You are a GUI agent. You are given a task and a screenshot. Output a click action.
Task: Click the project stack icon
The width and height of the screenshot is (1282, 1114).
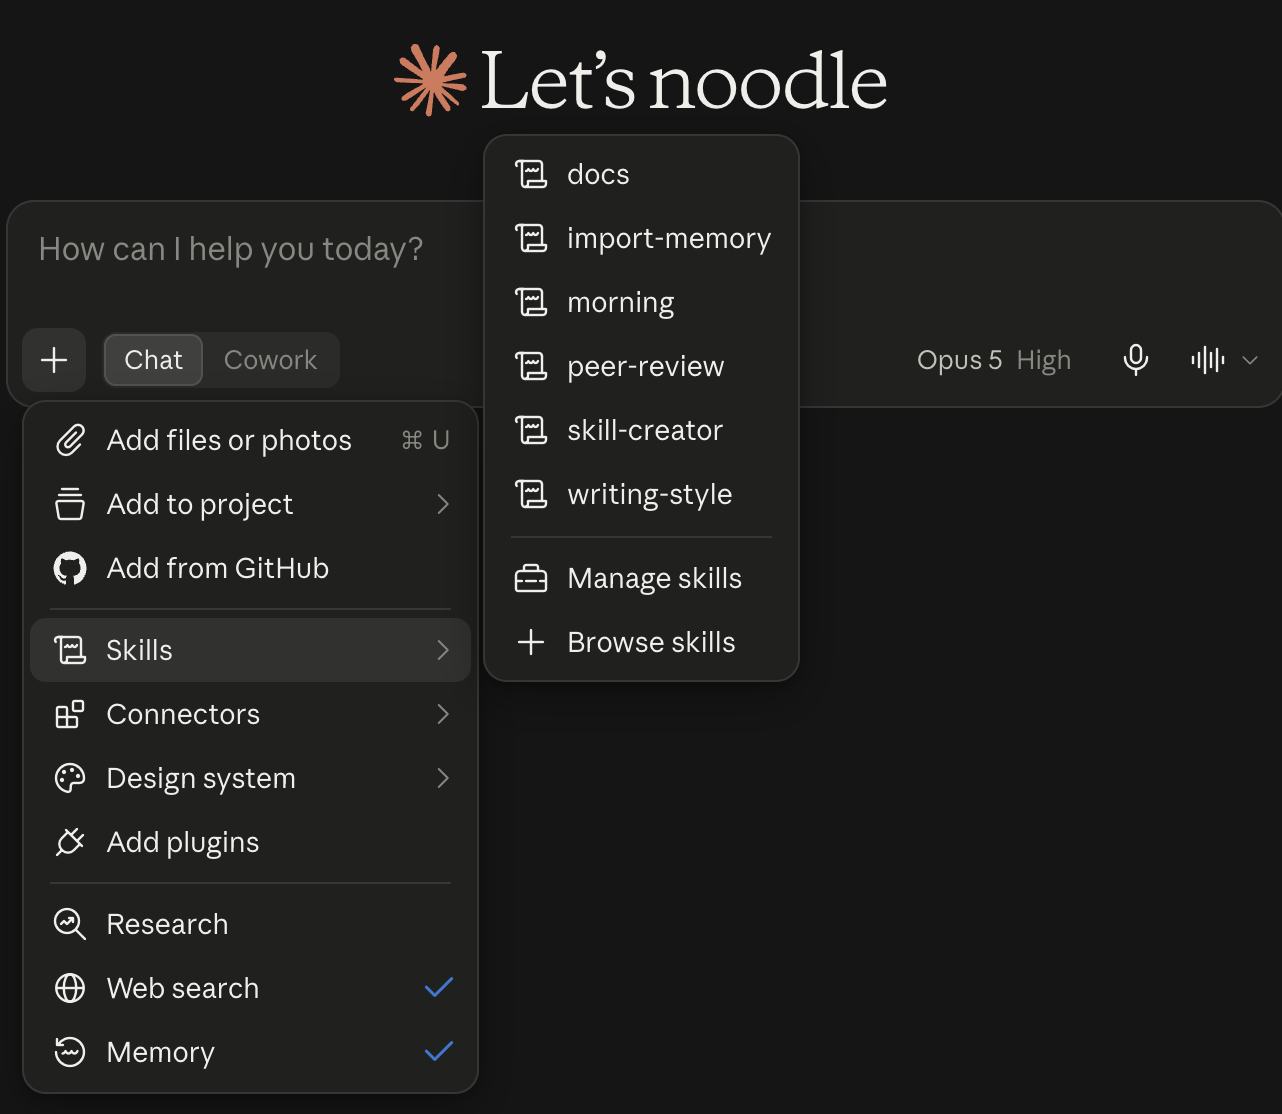(70, 504)
